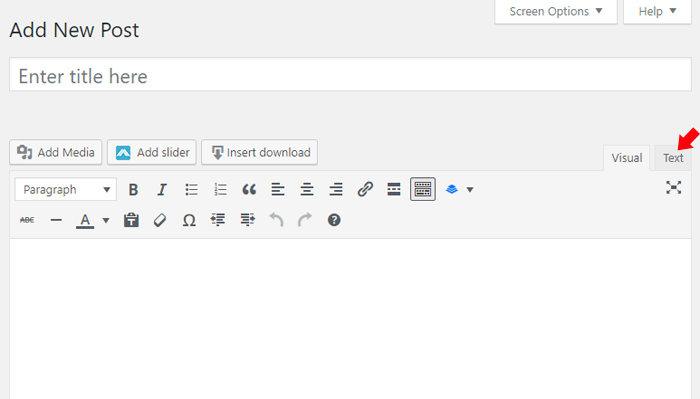
Task: Toggle the toolbar kitchen sink button
Action: (423, 189)
